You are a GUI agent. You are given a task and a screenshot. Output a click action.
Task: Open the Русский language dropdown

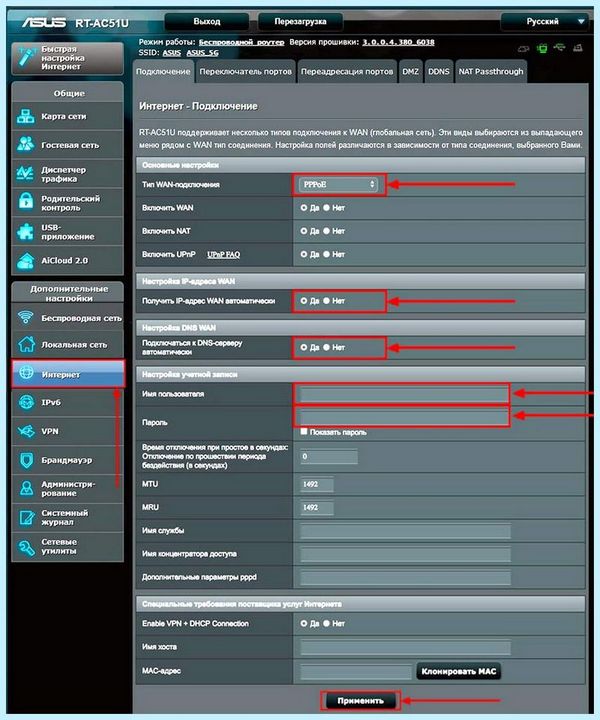click(544, 22)
